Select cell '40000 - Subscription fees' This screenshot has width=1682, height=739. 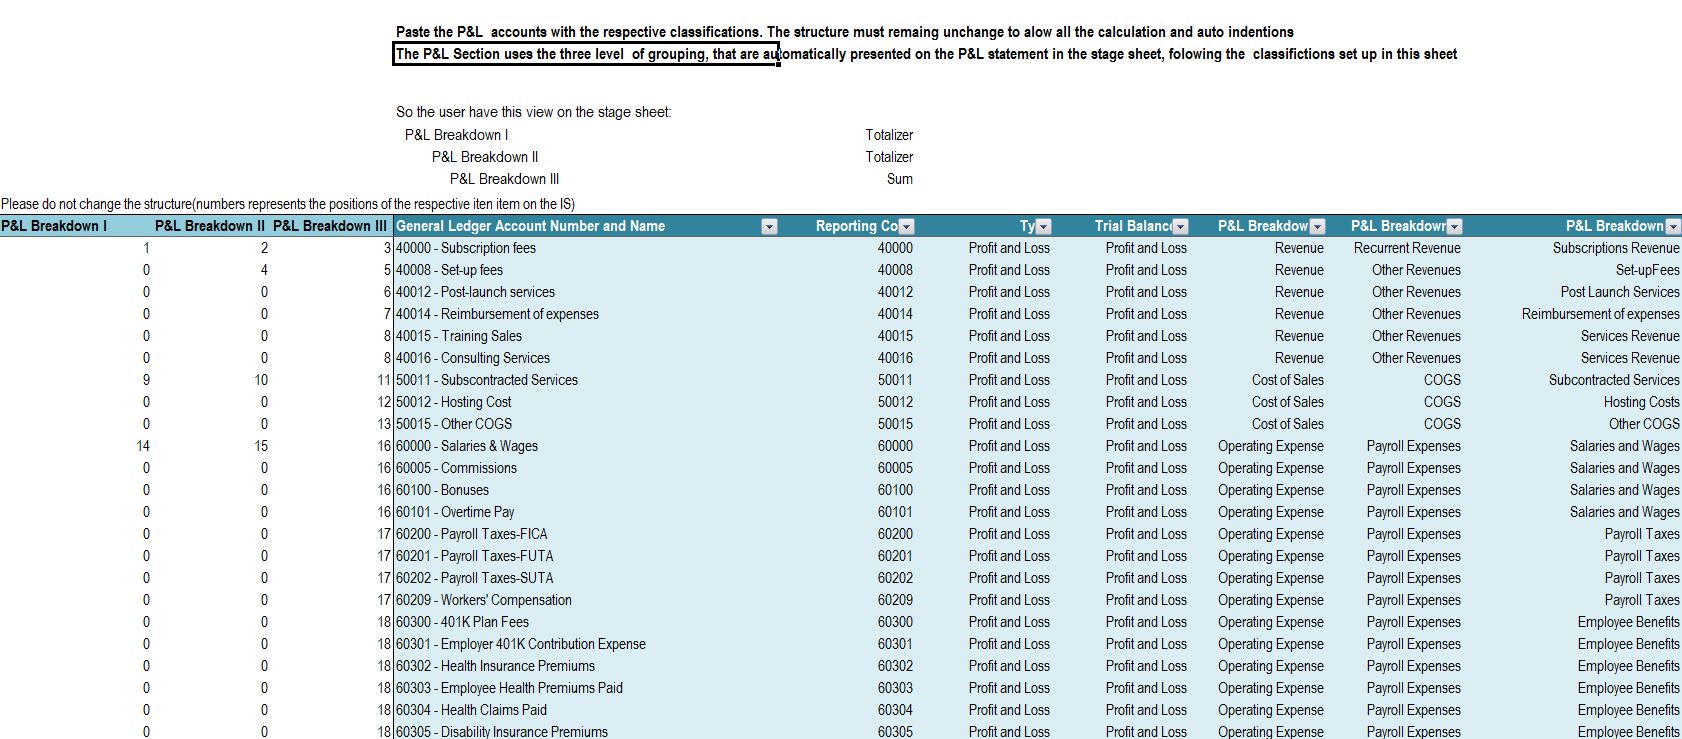(586, 248)
